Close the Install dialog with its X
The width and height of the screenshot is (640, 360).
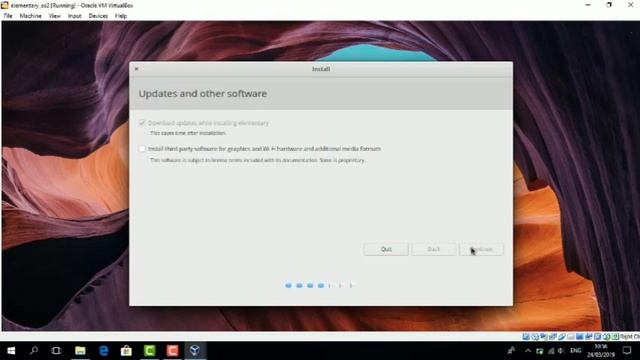pyautogui.click(x=136, y=69)
